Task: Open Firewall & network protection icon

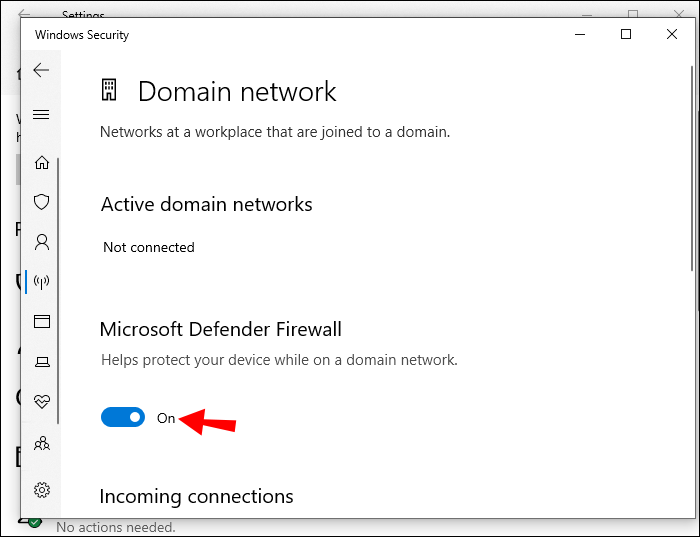Action: pos(41,281)
